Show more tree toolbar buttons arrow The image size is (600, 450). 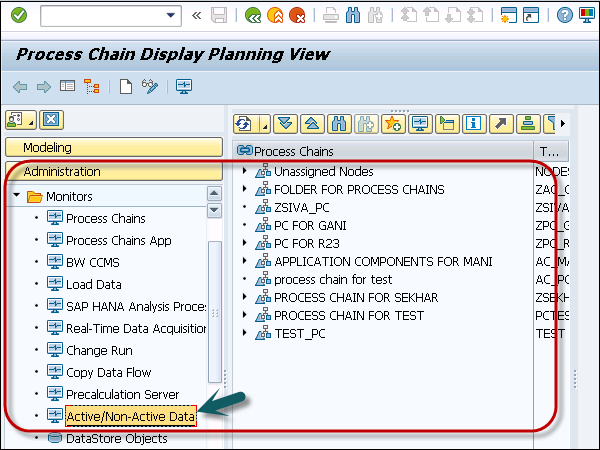click(x=562, y=124)
